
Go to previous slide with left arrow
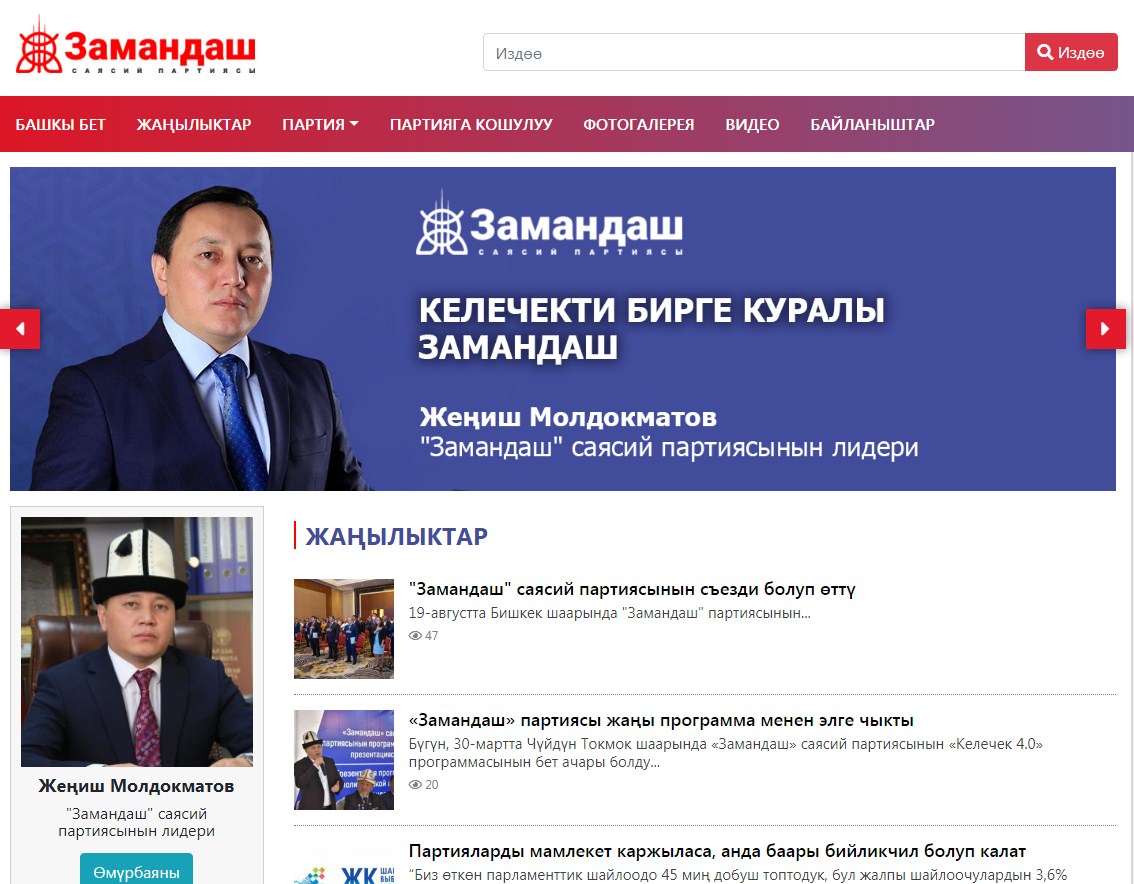tap(20, 329)
